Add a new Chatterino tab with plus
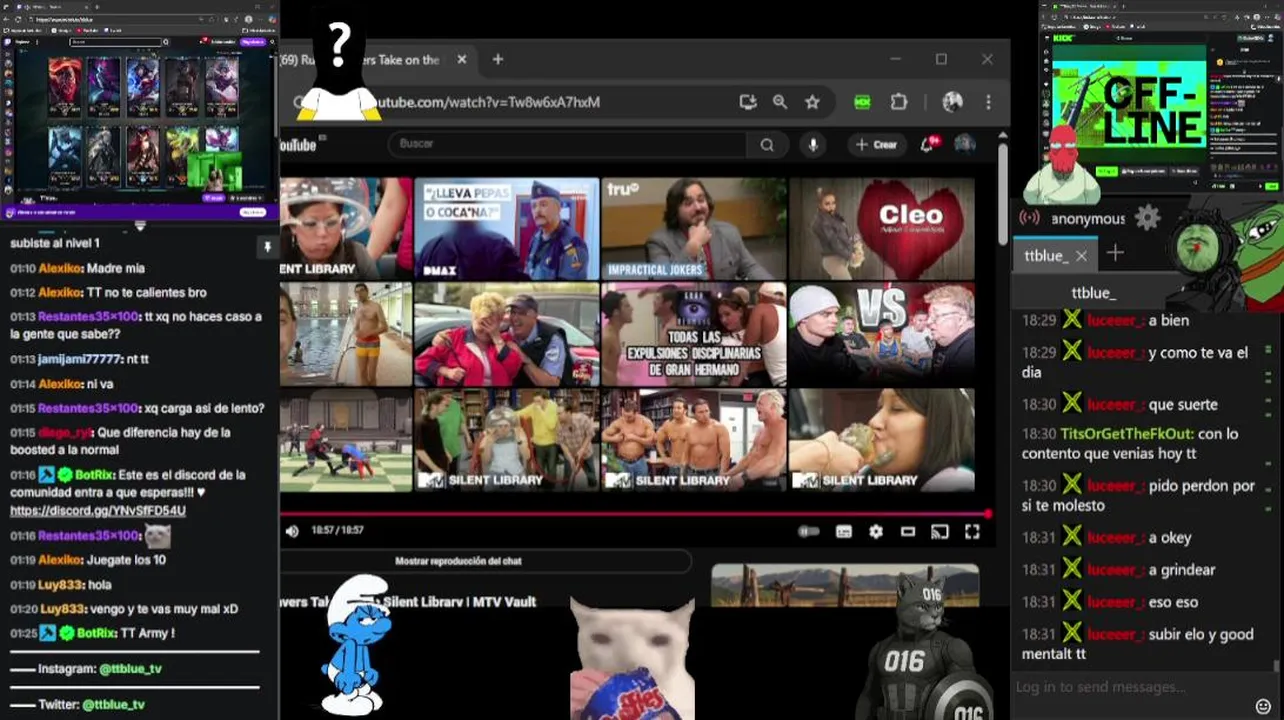Viewport: 1284px width, 720px height. [x=1115, y=254]
